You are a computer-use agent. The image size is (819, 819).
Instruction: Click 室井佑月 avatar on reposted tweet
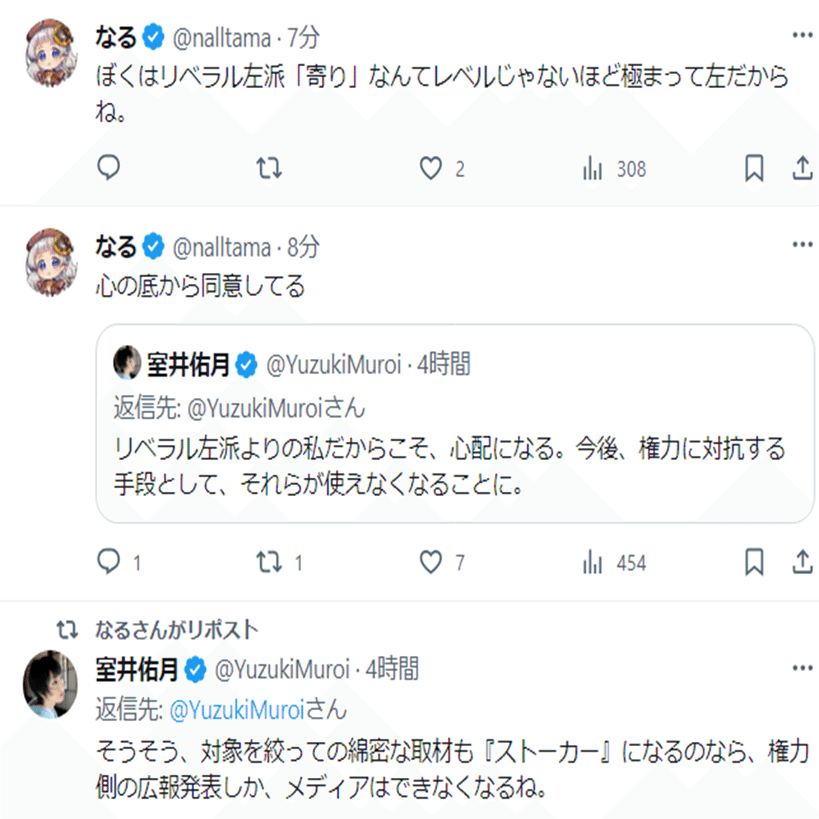pos(50,683)
